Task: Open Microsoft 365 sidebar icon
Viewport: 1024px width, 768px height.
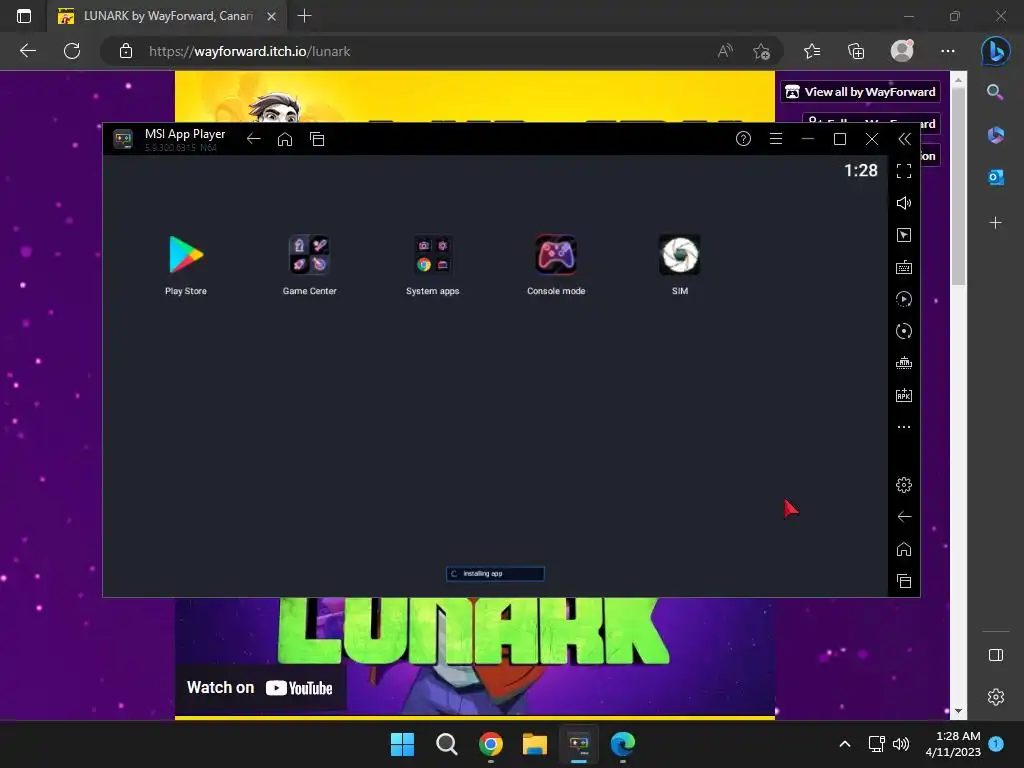Action: pyautogui.click(x=995, y=135)
